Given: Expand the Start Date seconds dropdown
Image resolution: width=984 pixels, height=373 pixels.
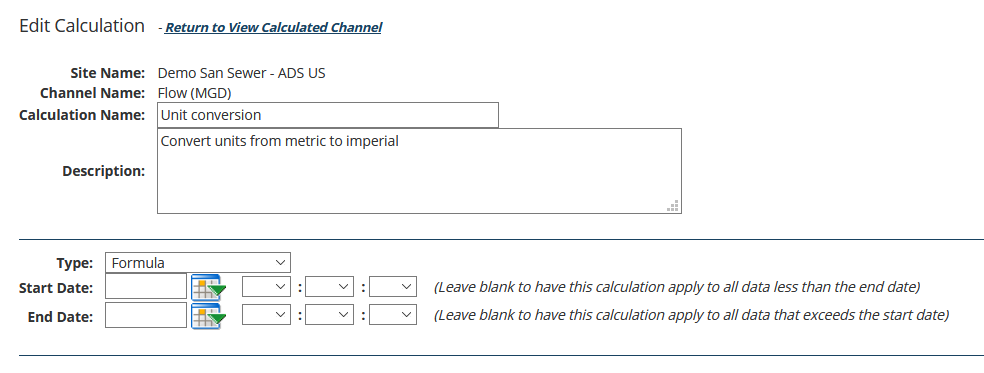Looking at the screenshot, I should (393, 287).
